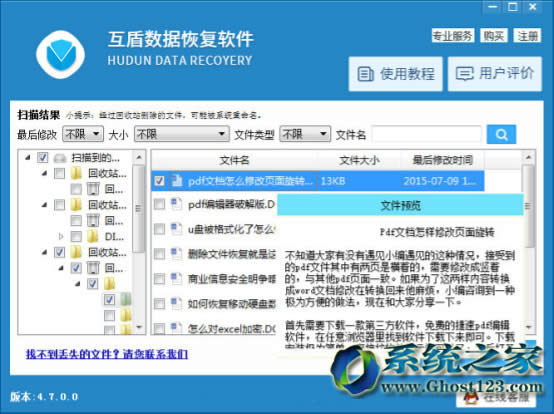Click the 购买 purchase button
The image size is (554, 414).
(494, 36)
